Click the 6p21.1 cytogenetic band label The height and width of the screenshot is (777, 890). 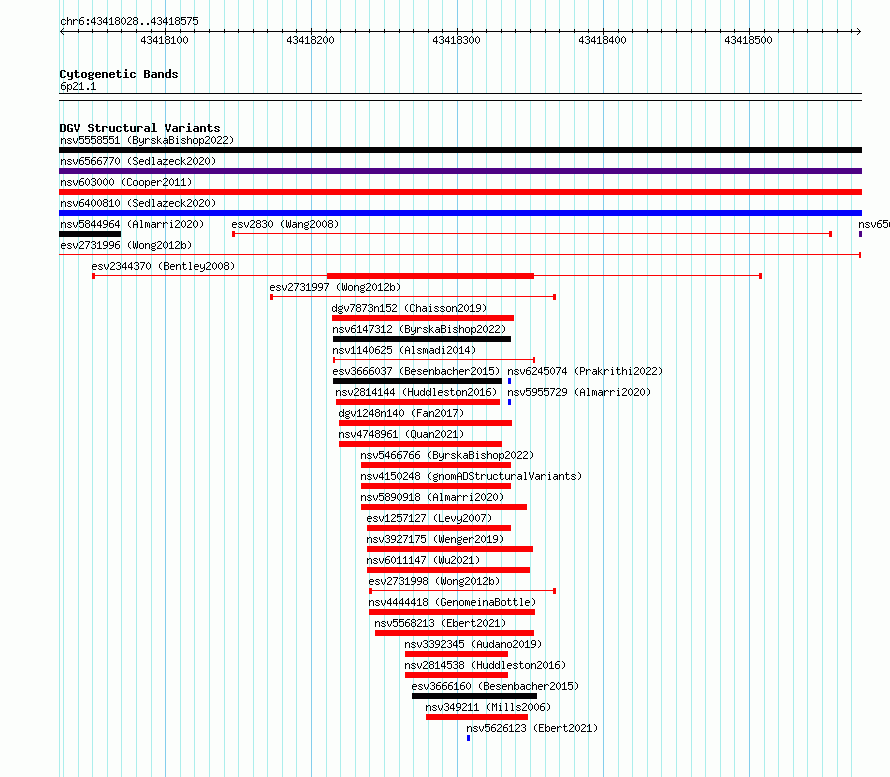pyautogui.click(x=78, y=86)
